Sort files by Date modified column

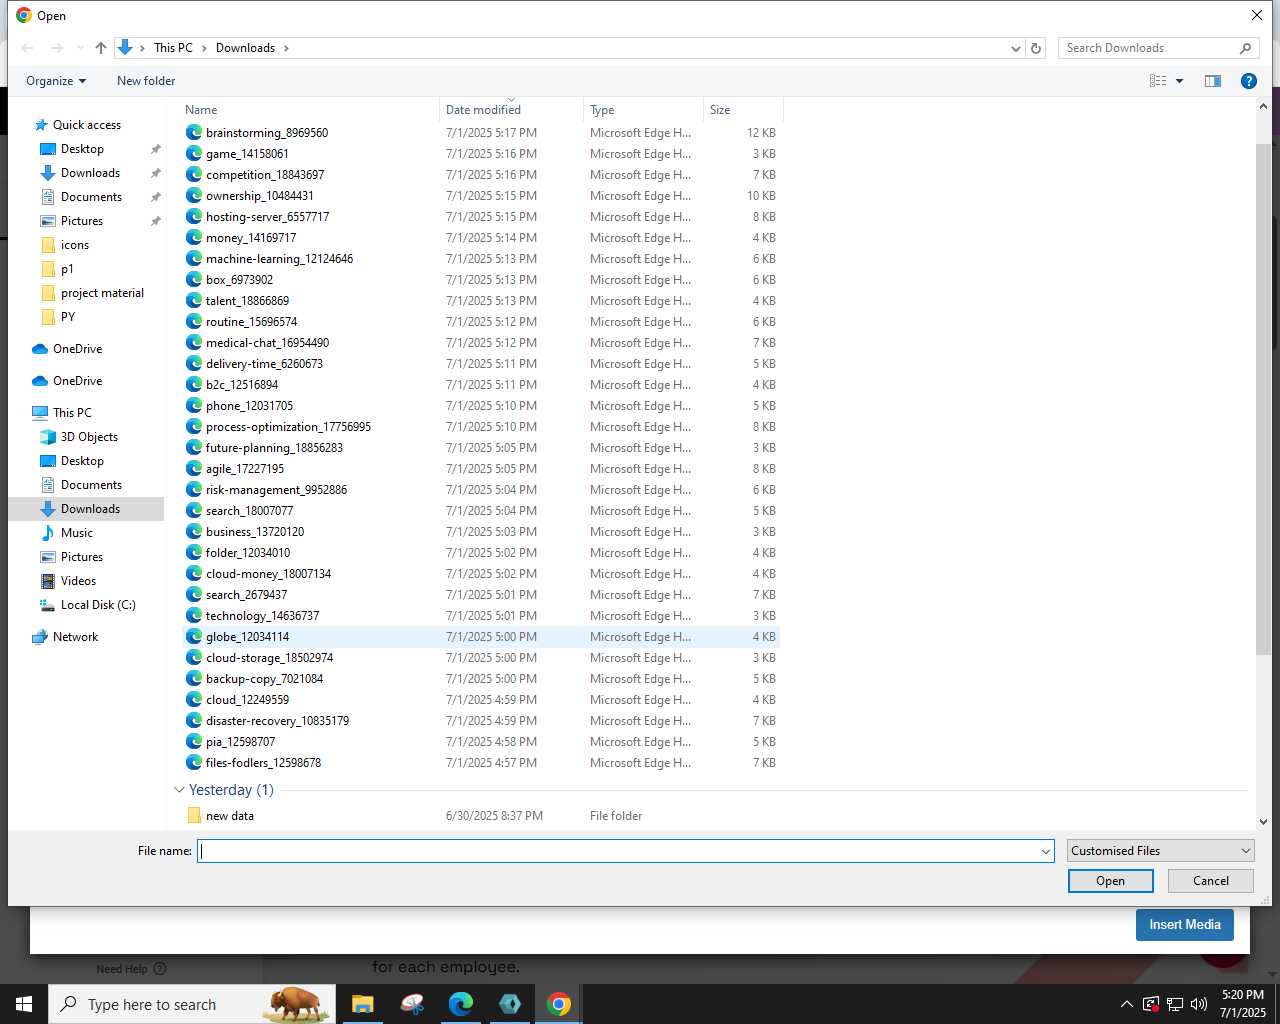pos(511,110)
